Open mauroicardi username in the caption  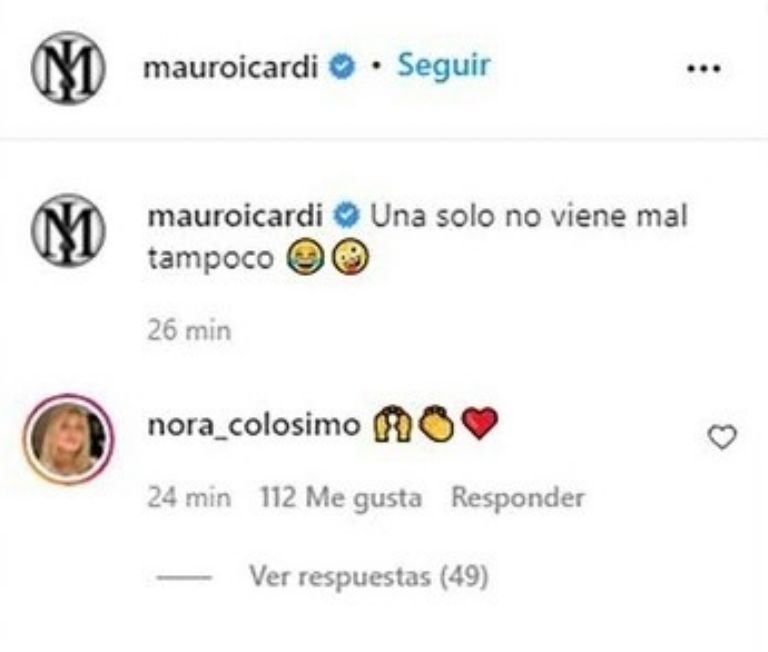pos(235,216)
